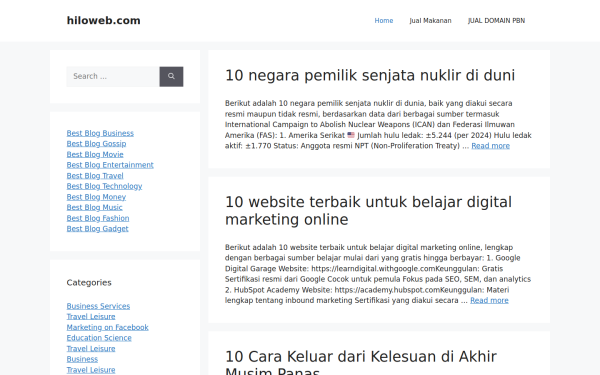Open the Business Services category

(x=98, y=306)
